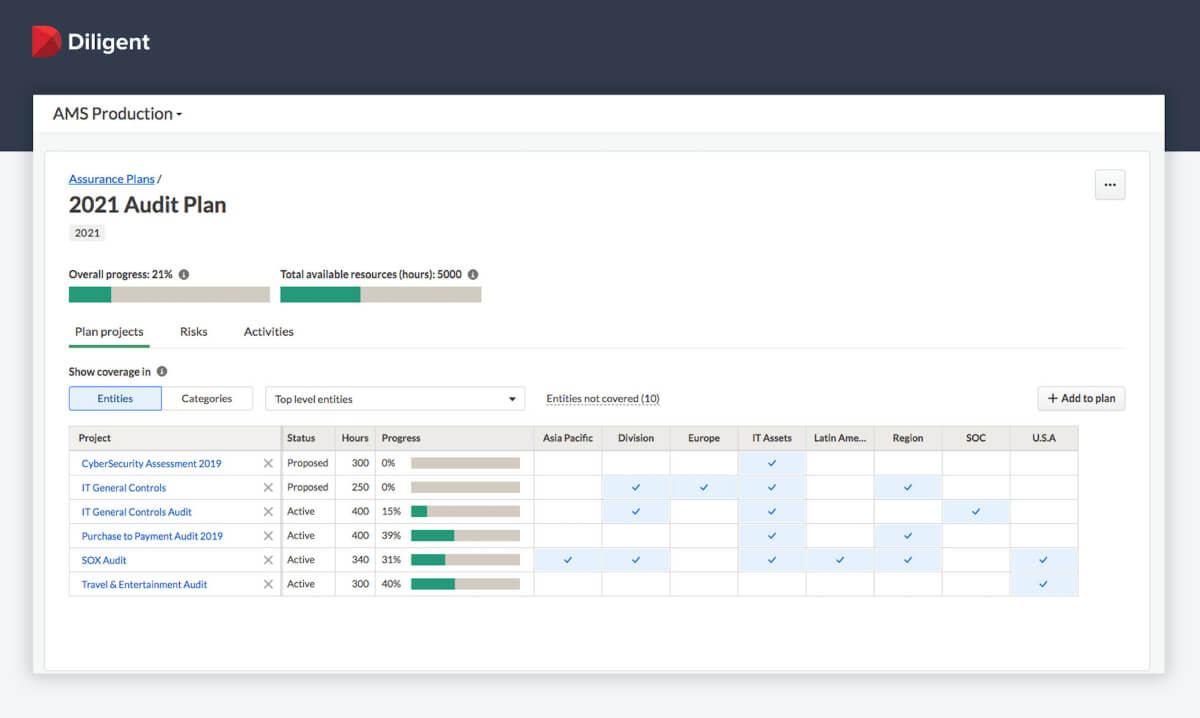Click the Total available resources info icon
Screen dimensions: 1200x718
[x=472, y=273]
